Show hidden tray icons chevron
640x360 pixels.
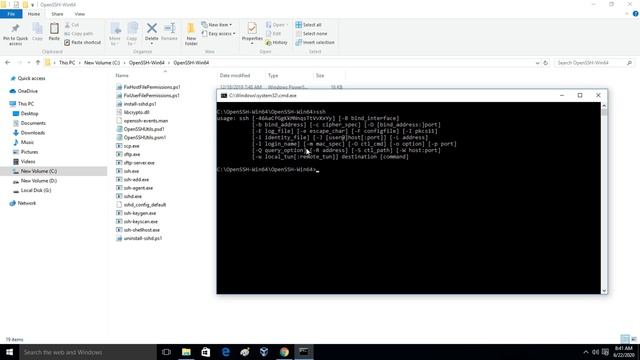586,352
